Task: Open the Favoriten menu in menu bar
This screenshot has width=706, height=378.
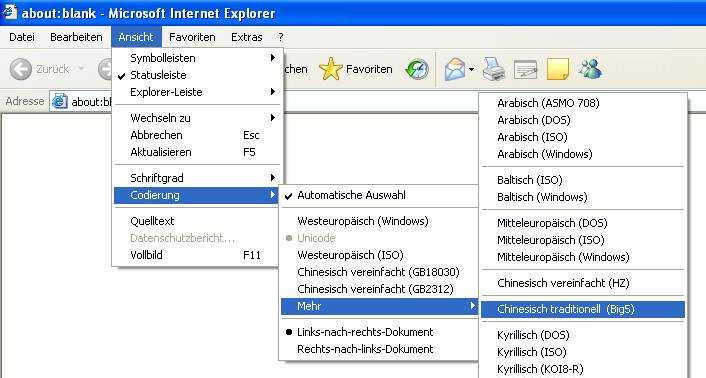Action: click(192, 37)
